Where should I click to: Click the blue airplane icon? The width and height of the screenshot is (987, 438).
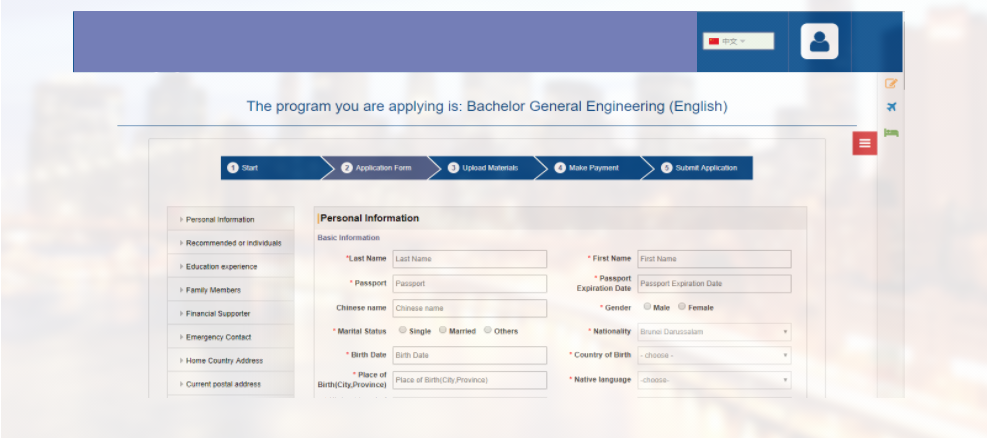point(891,107)
